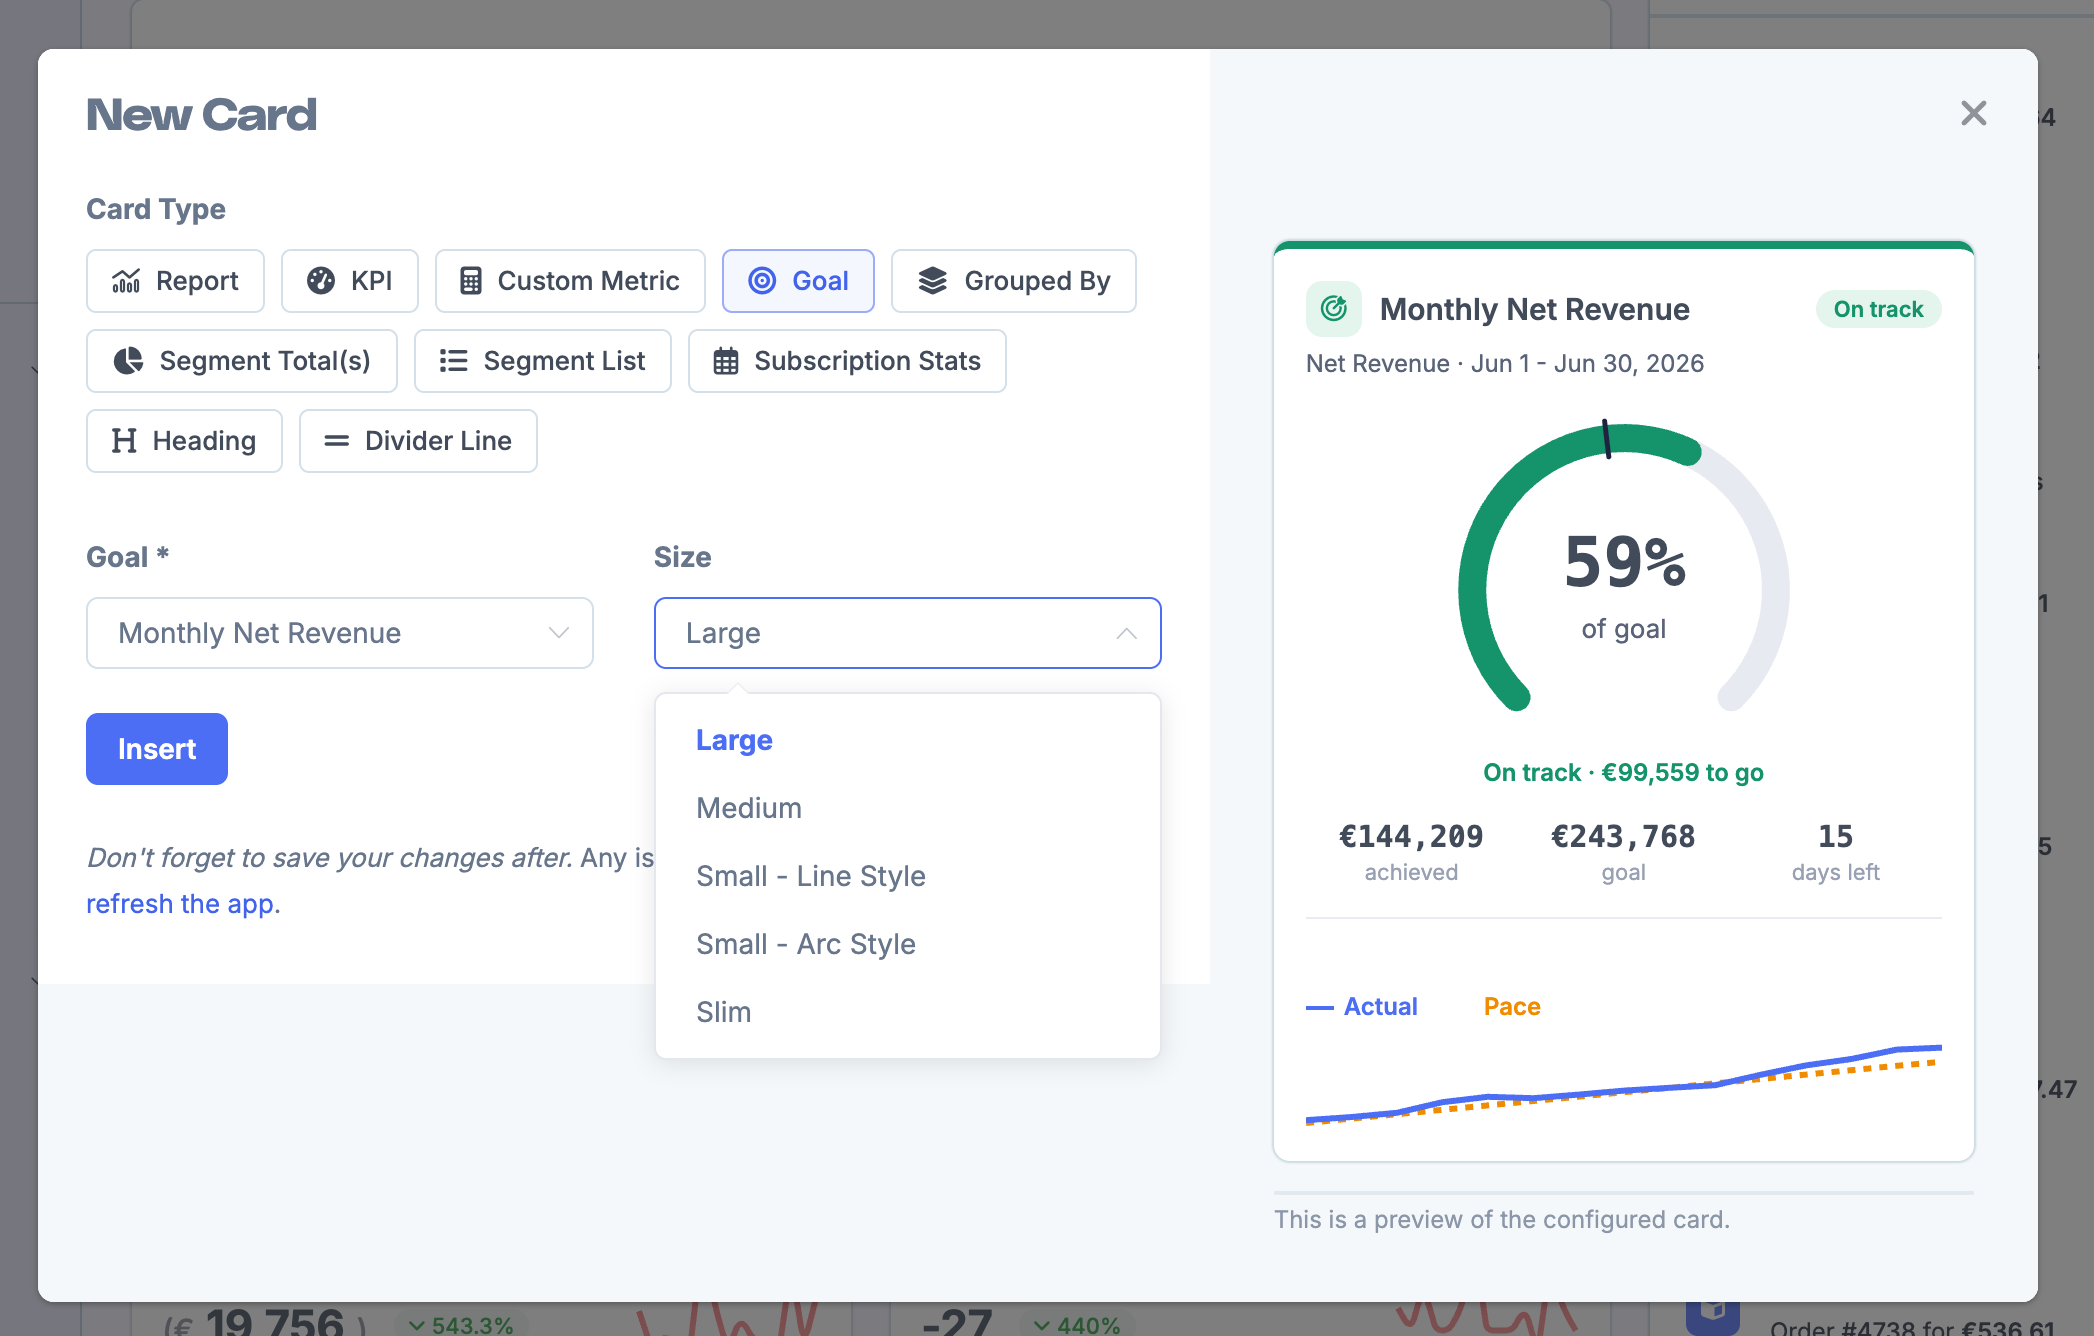Click the €144,209 achieved value
Image resolution: width=2094 pixels, height=1336 pixels.
(x=1411, y=836)
